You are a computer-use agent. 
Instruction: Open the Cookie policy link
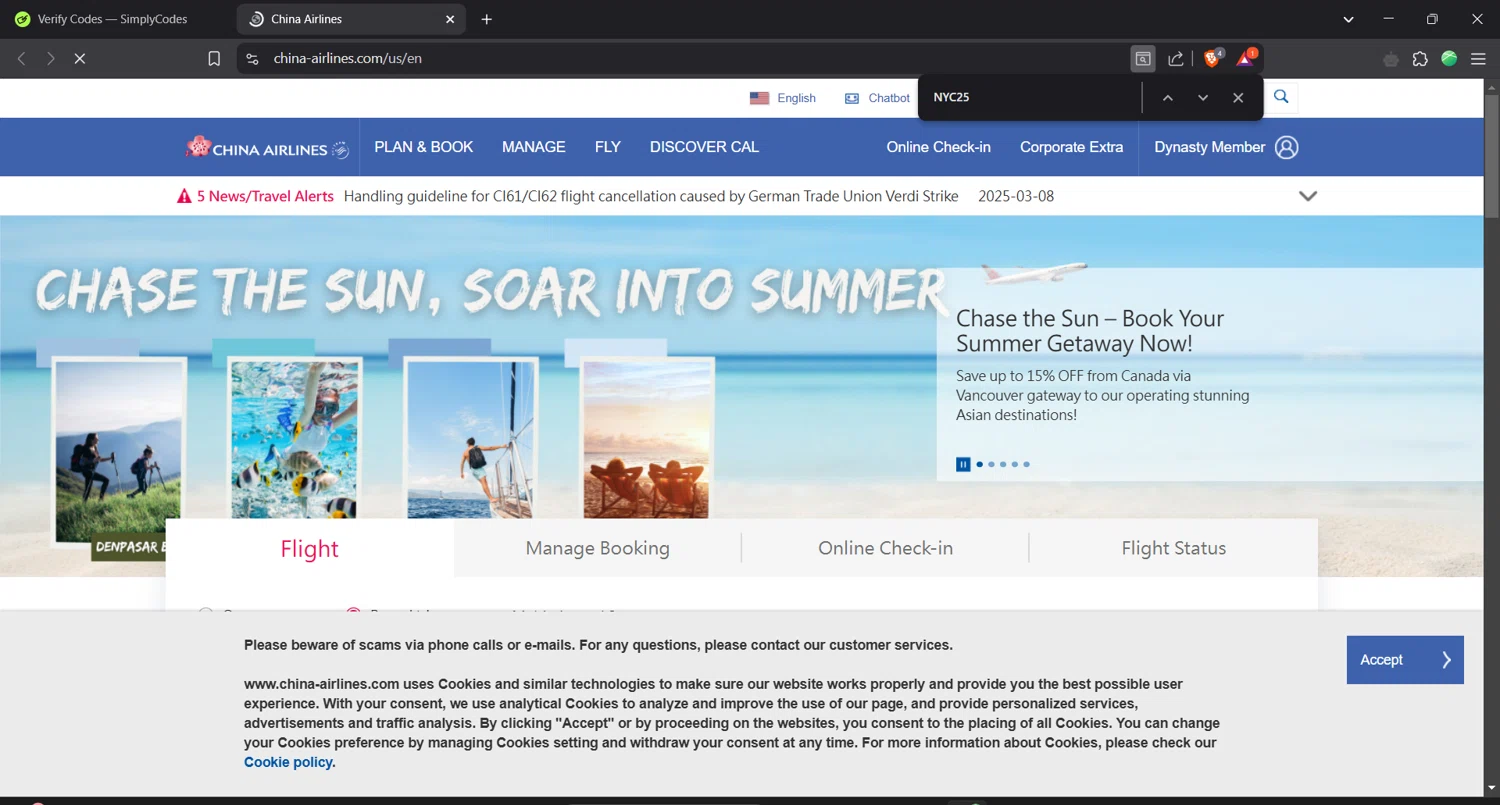coord(288,762)
